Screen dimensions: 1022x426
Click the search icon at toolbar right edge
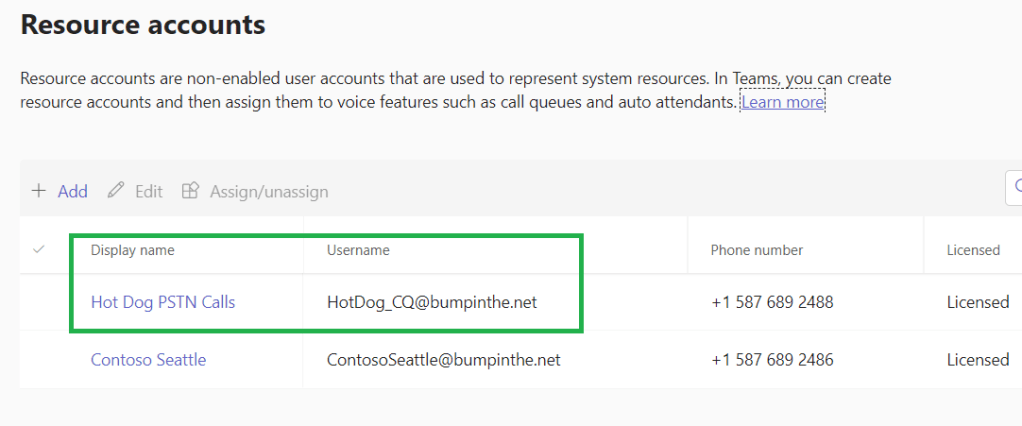1016,186
